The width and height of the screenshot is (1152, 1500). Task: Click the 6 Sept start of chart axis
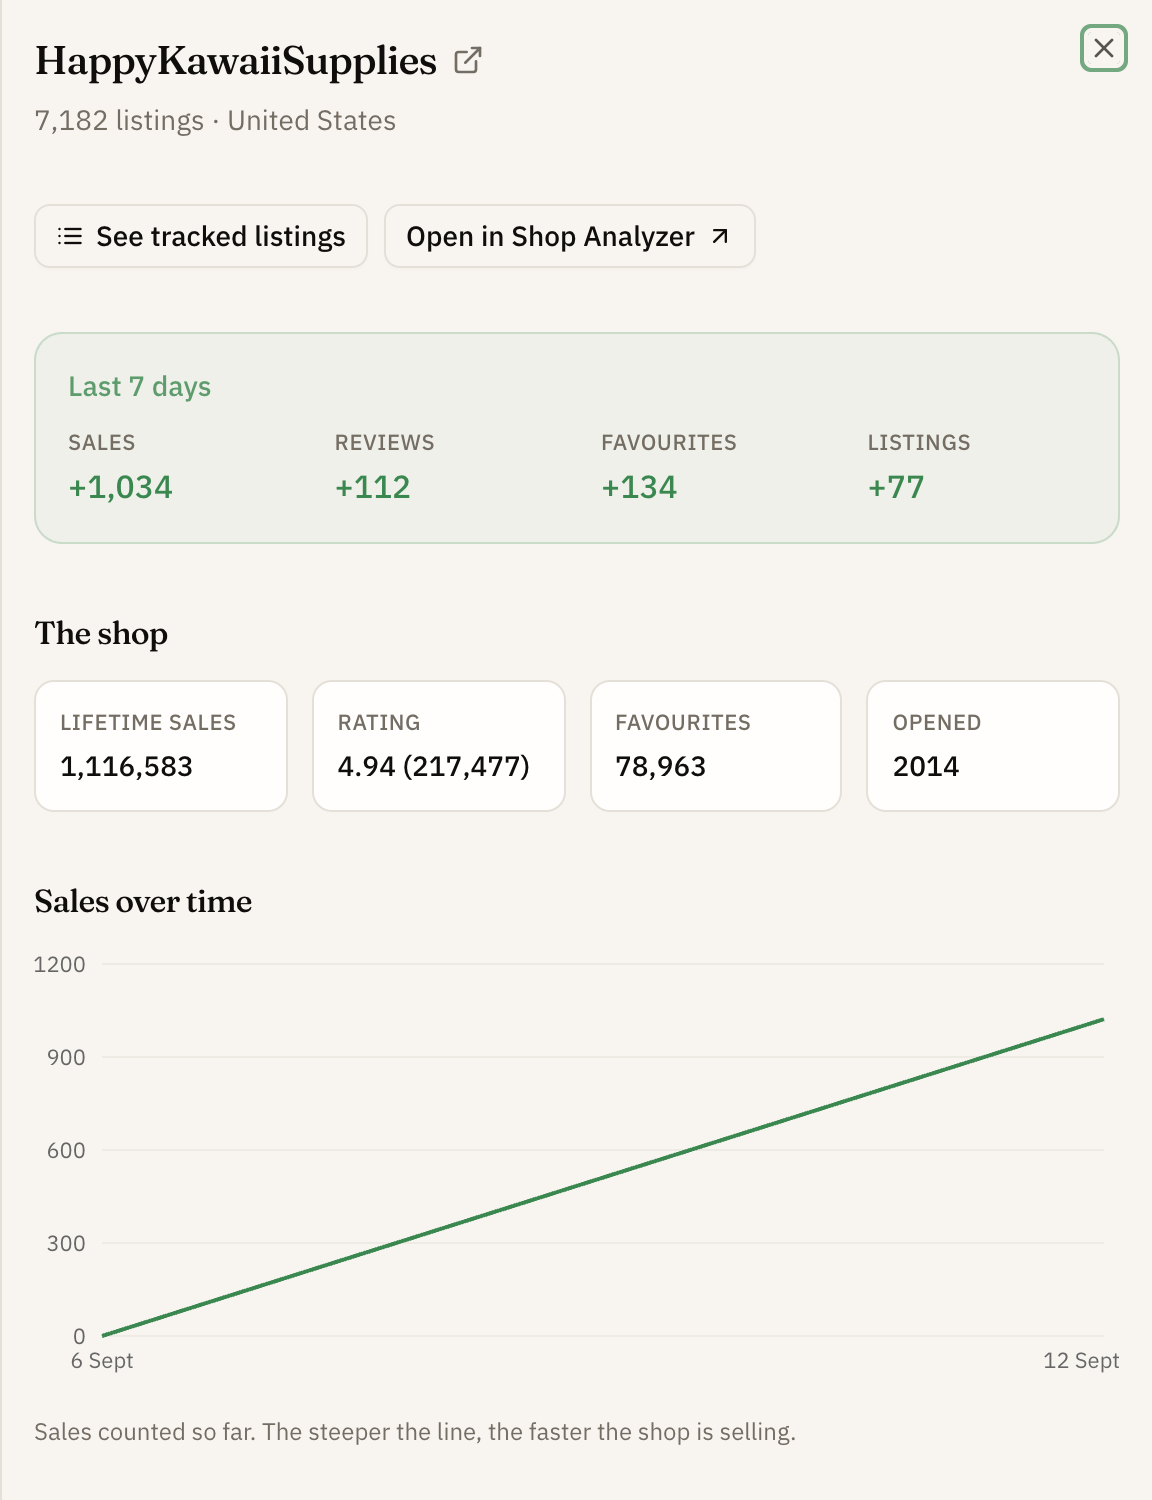tap(102, 1360)
